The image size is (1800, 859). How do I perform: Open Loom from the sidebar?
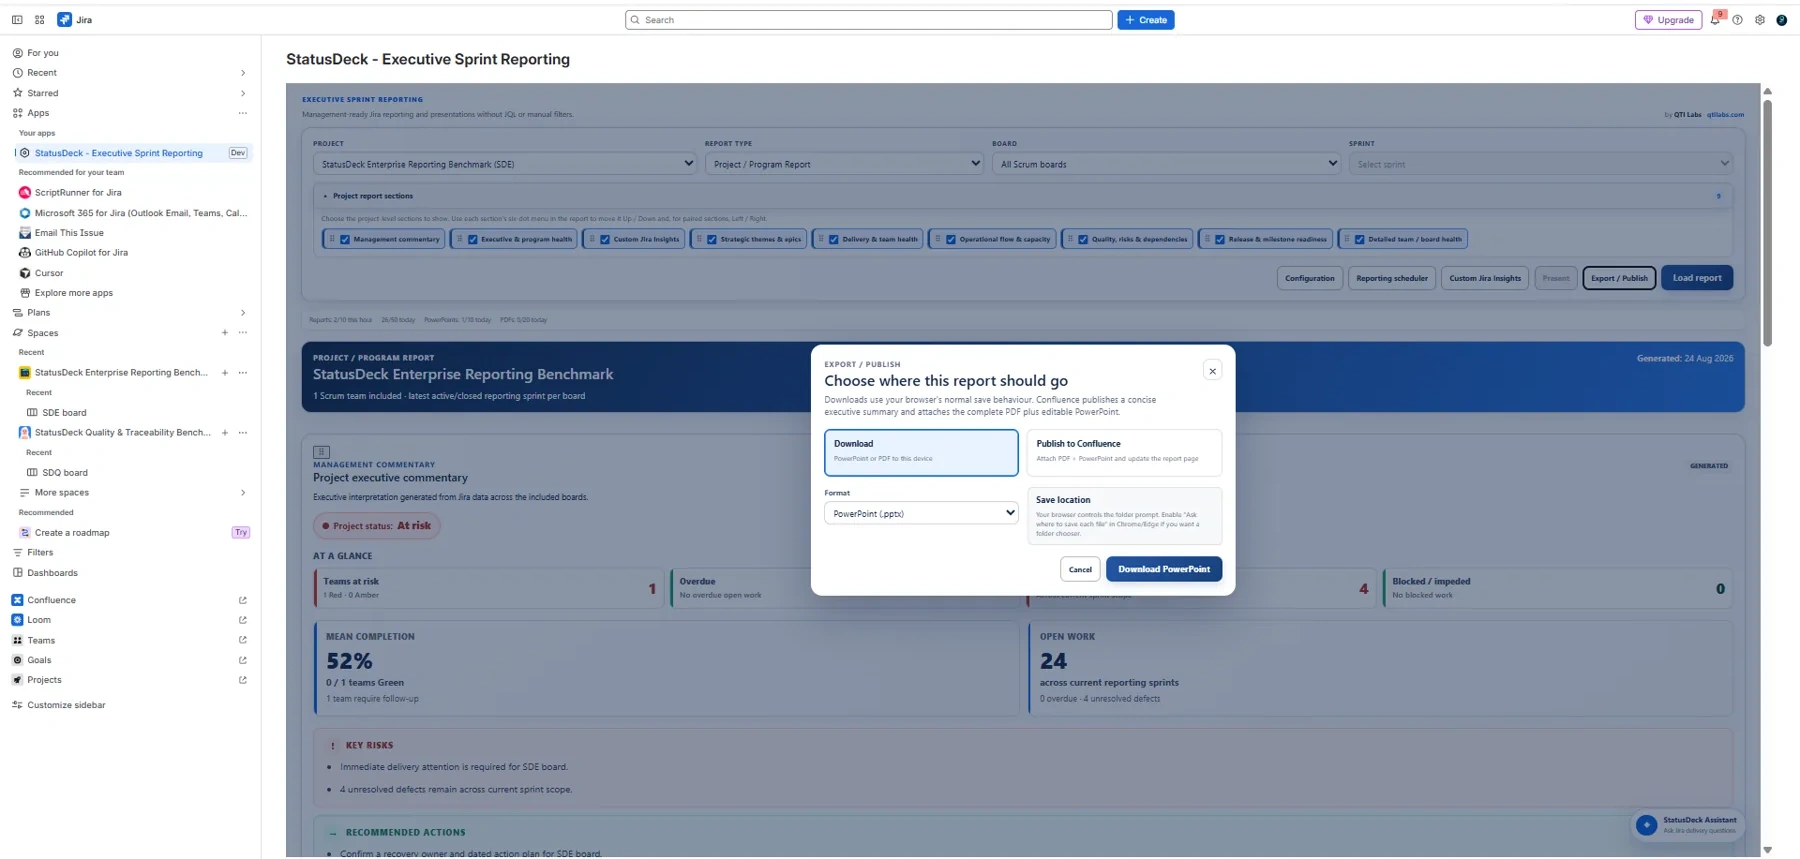39,620
